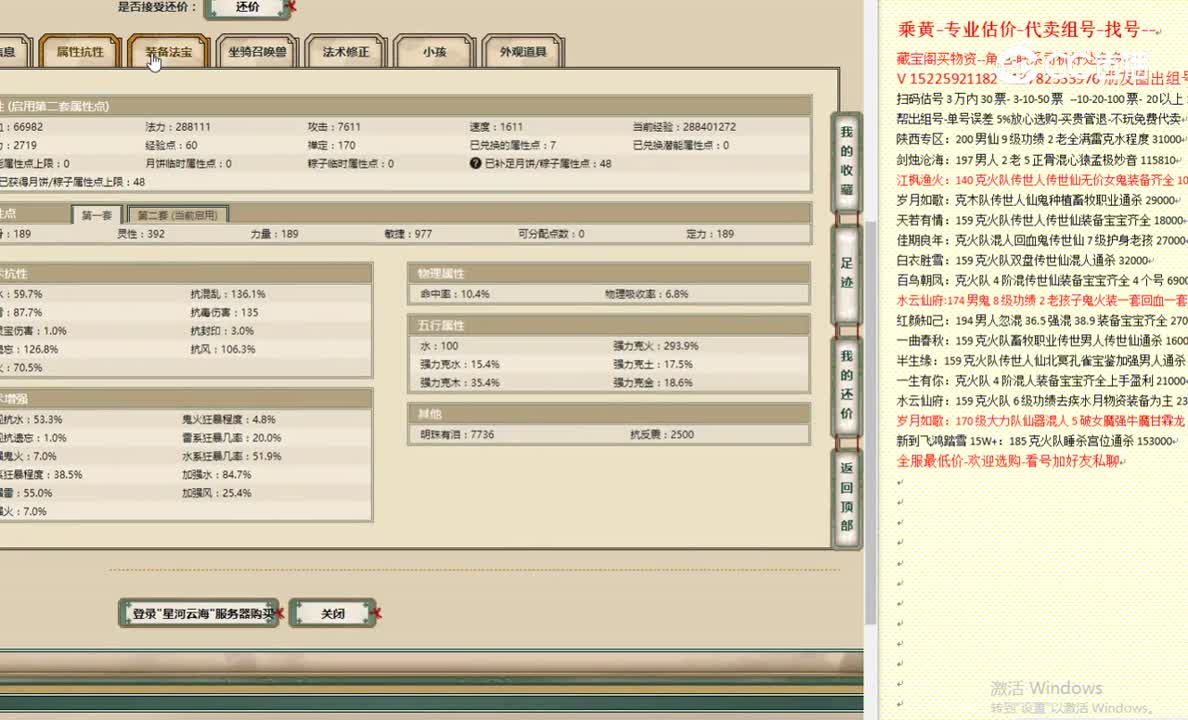Open the 足迹 side button

tap(846, 273)
